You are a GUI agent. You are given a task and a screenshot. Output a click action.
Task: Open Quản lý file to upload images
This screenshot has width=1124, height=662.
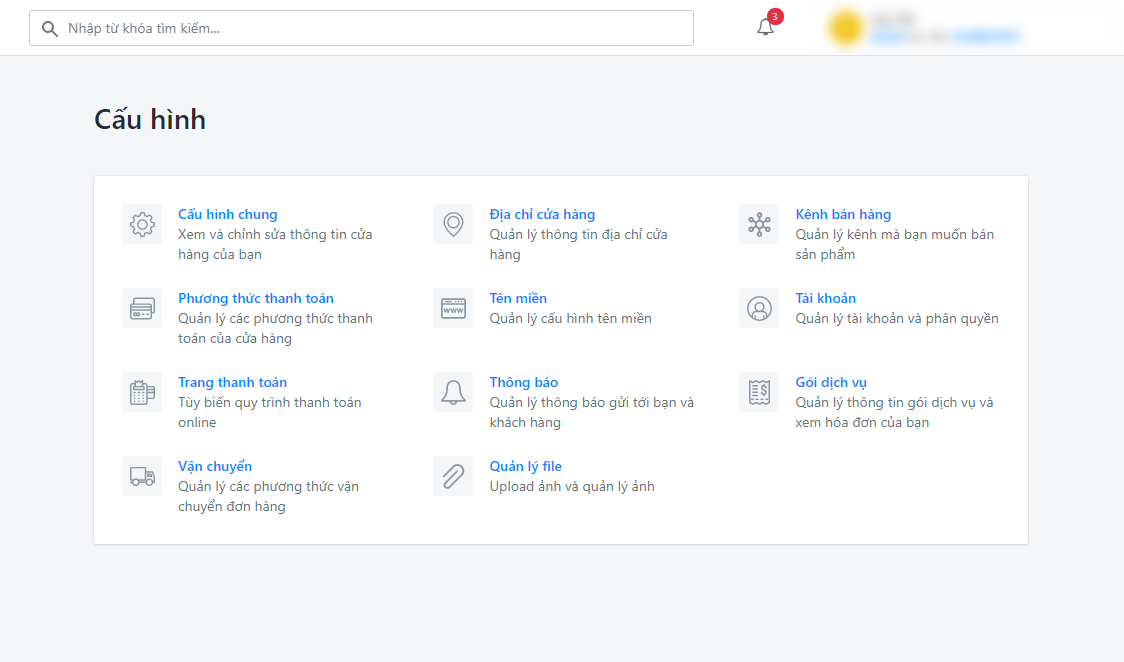pyautogui.click(x=524, y=466)
